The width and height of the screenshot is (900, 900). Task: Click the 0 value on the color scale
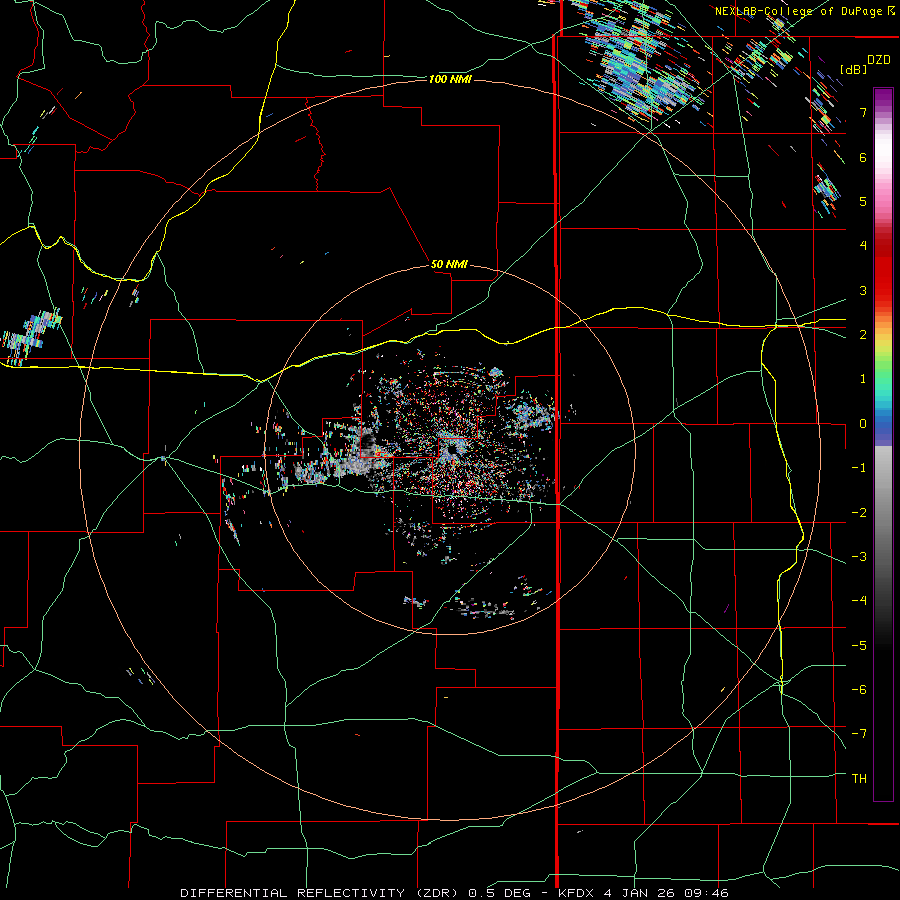pos(863,424)
